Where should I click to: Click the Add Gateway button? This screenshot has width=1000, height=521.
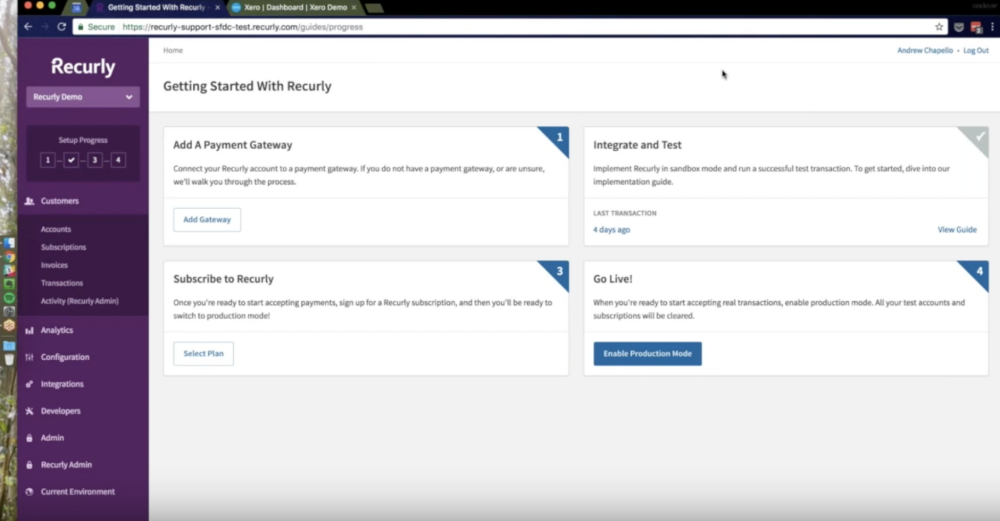[x=207, y=219]
